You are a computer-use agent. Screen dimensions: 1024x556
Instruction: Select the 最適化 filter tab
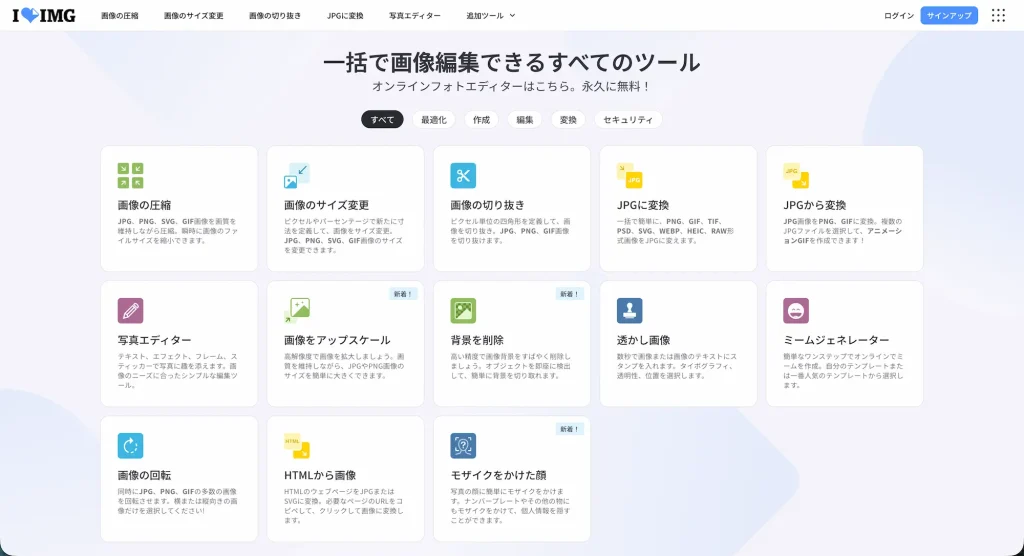tap(433, 120)
